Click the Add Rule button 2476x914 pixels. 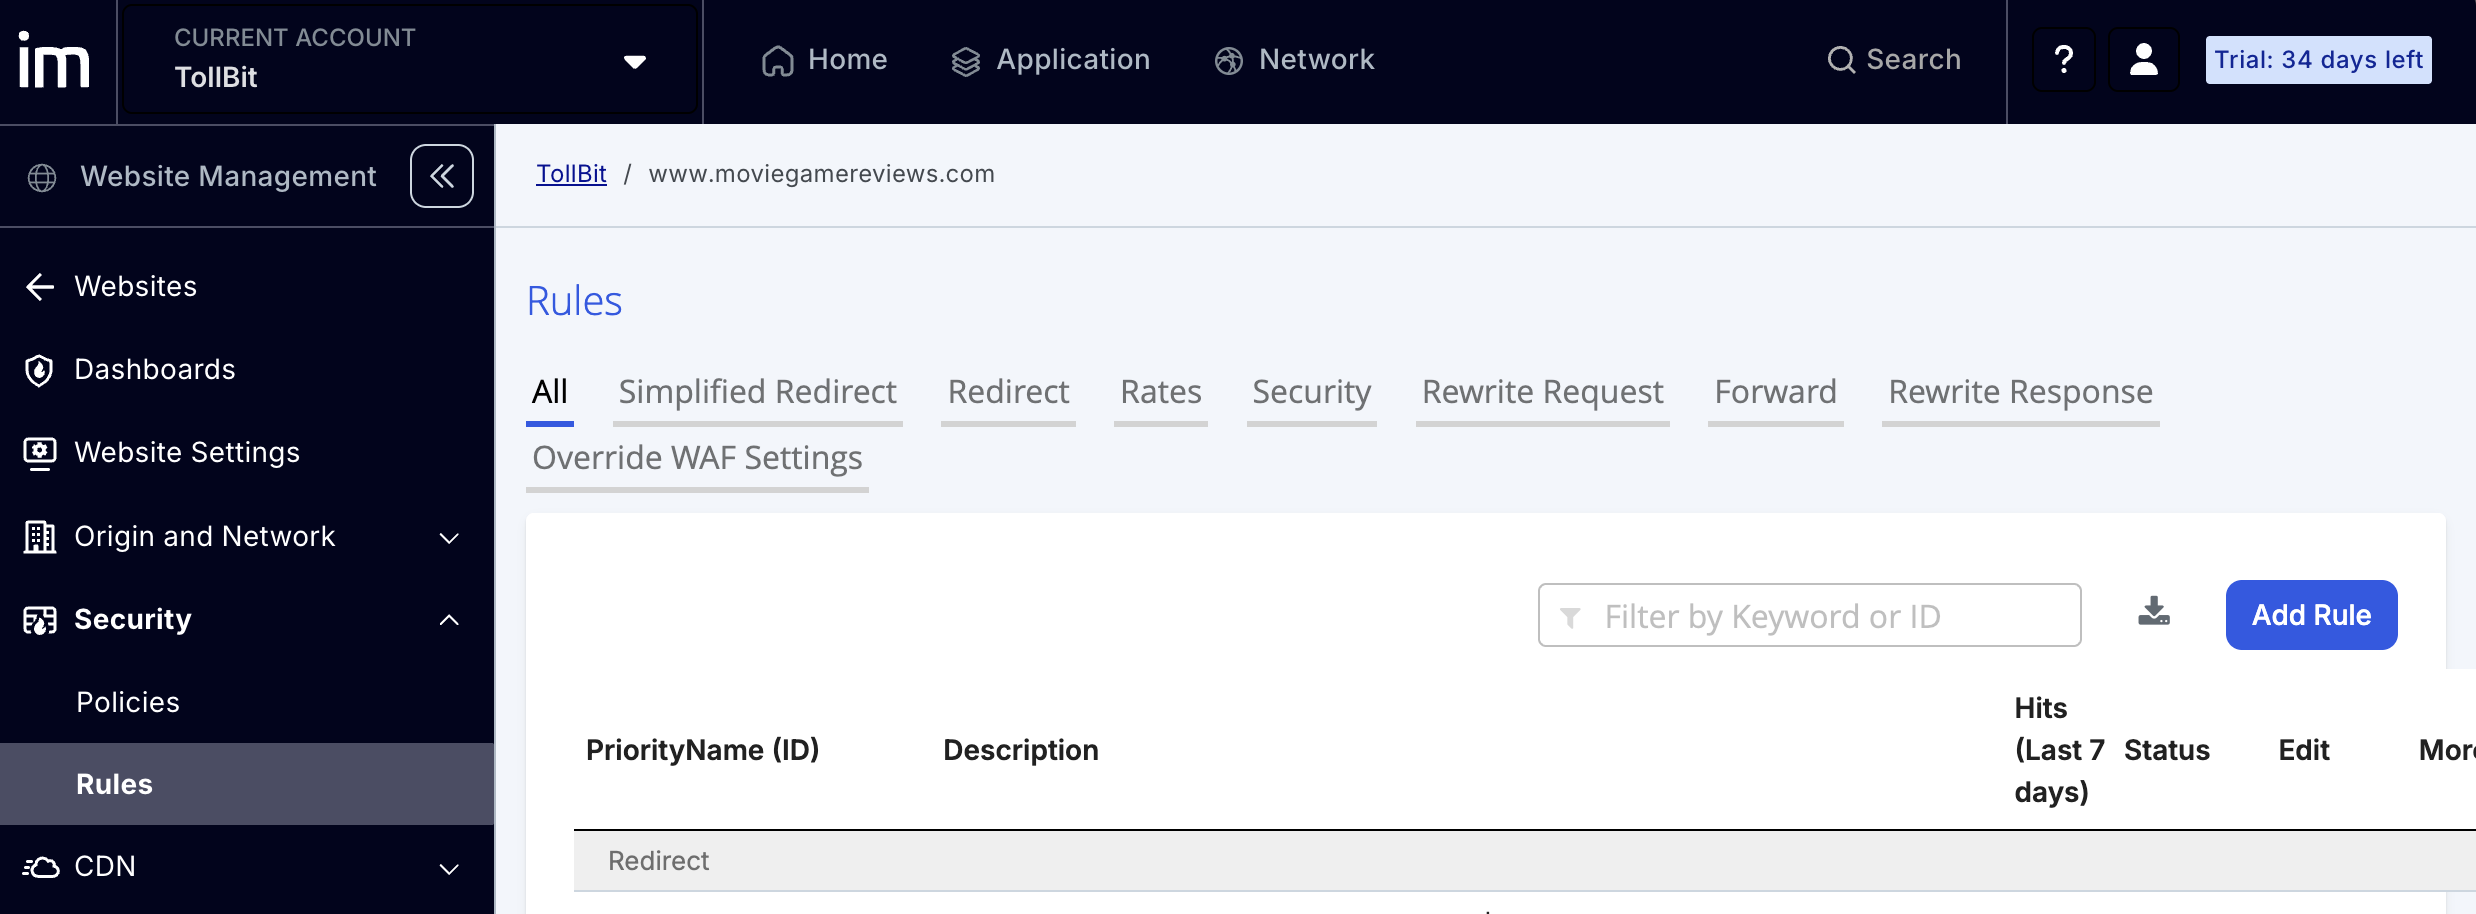2311,614
